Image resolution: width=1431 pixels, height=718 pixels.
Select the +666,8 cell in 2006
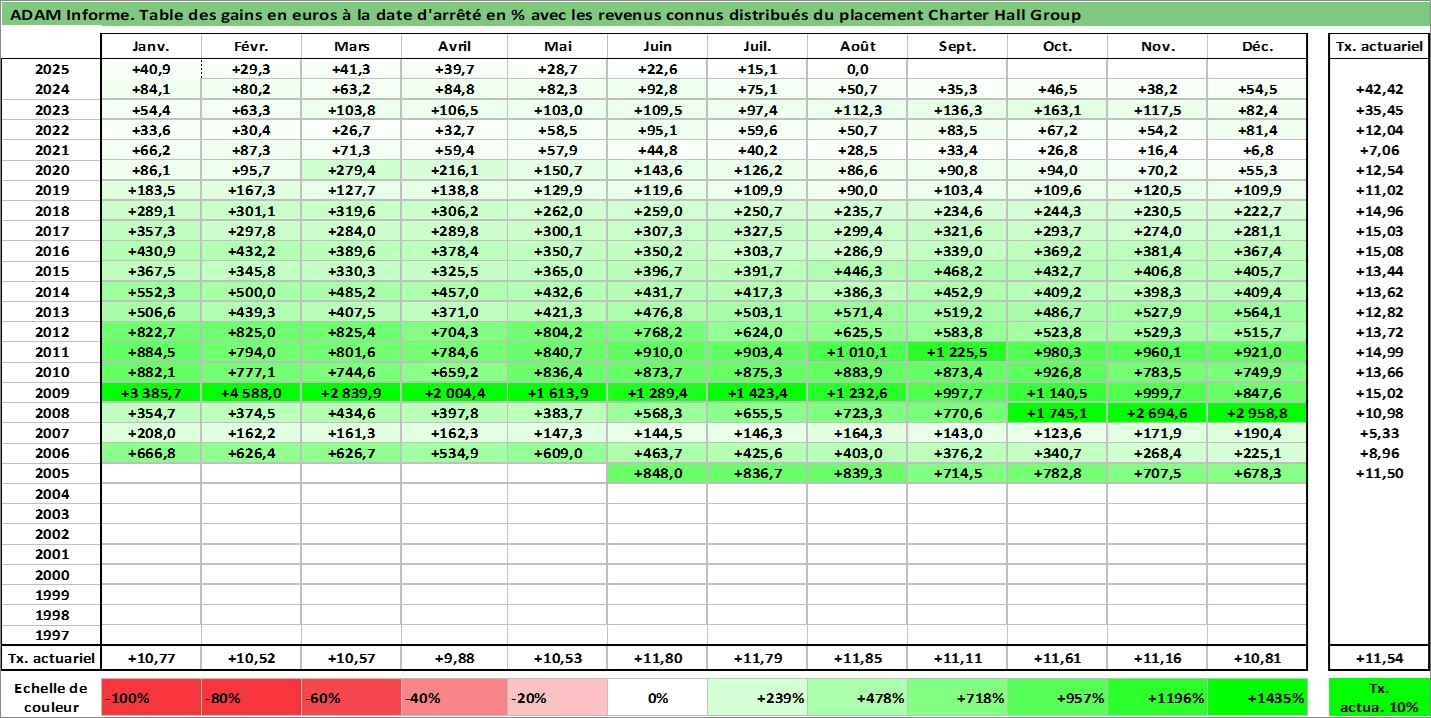(x=152, y=453)
